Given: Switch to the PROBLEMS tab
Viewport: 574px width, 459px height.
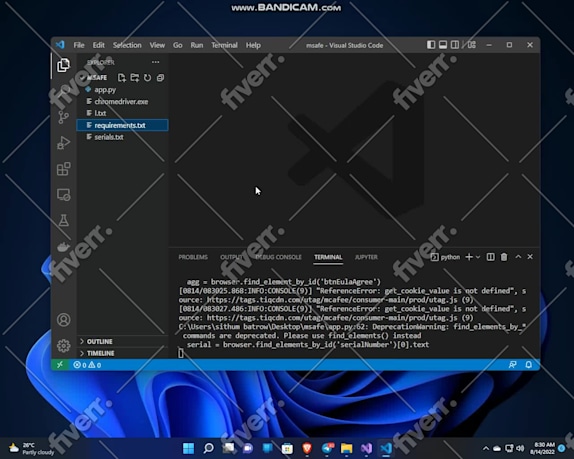Looking at the screenshot, I should [193, 257].
